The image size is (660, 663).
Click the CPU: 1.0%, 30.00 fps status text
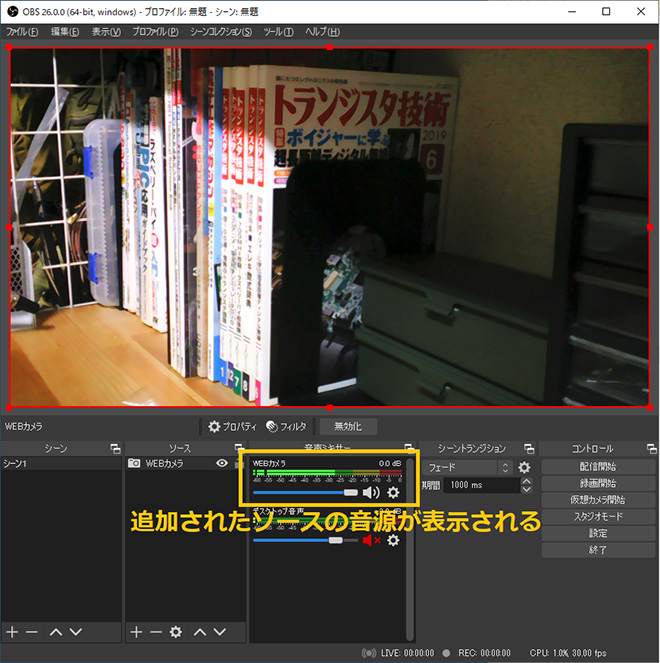568,653
